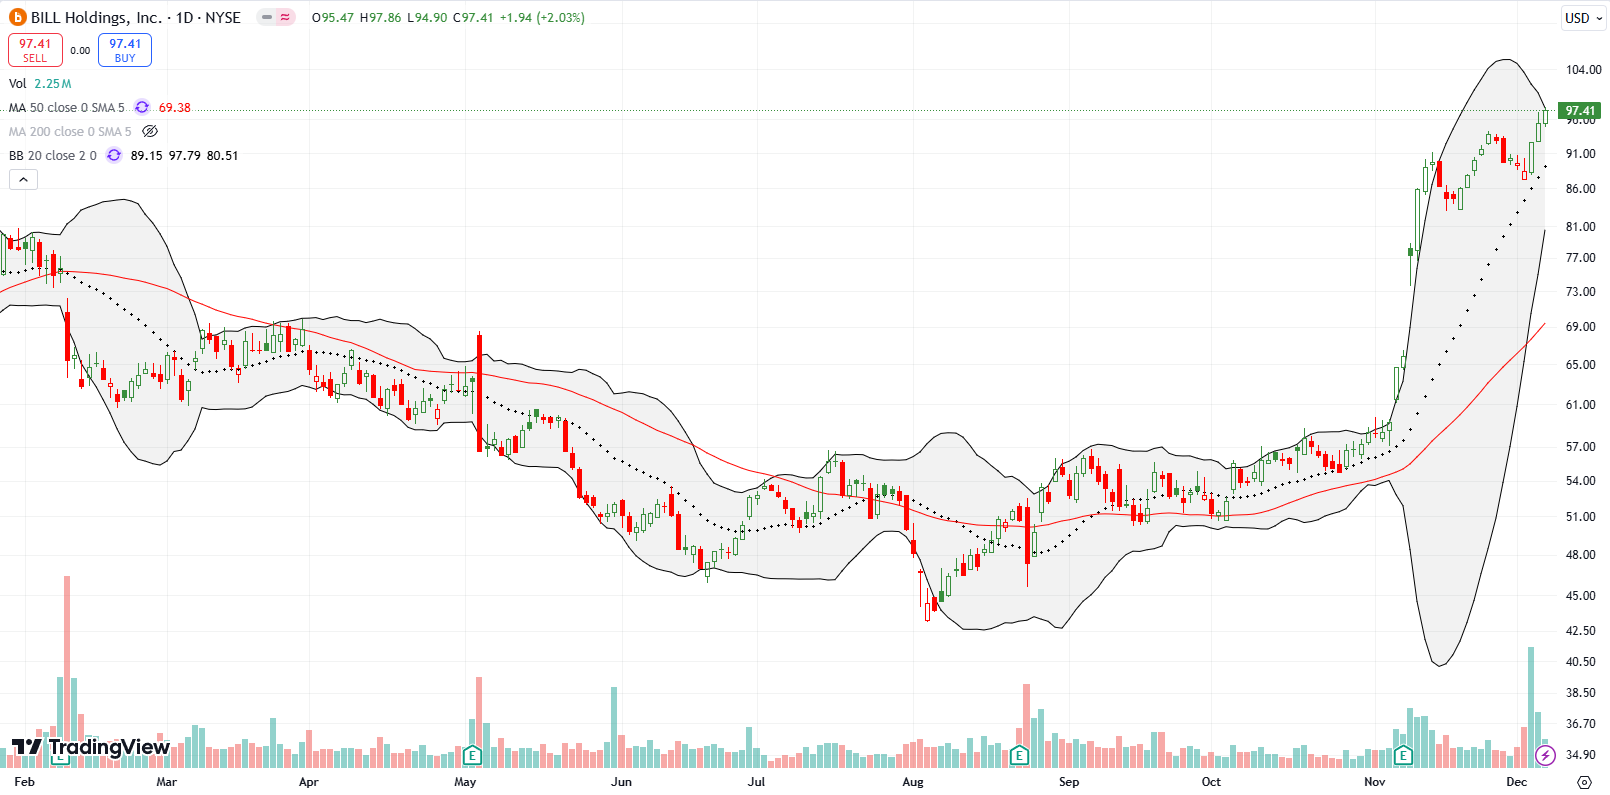Click the Bollinger lower band value 80.51
This screenshot has height=795, width=1610.
222,156
